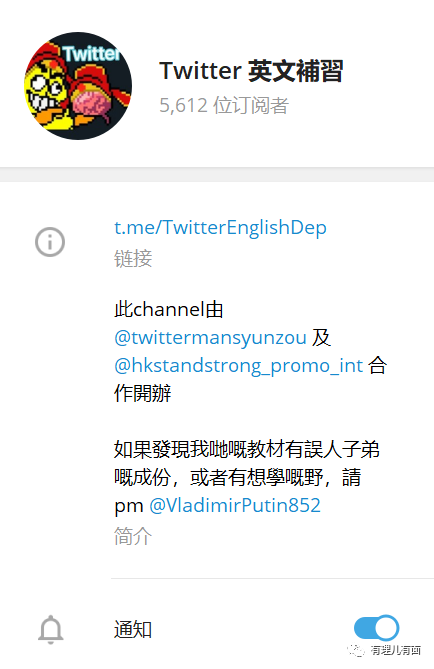The image size is (434, 669).
Task: Click the 有理儿有面 watermark text
Action: 396,650
